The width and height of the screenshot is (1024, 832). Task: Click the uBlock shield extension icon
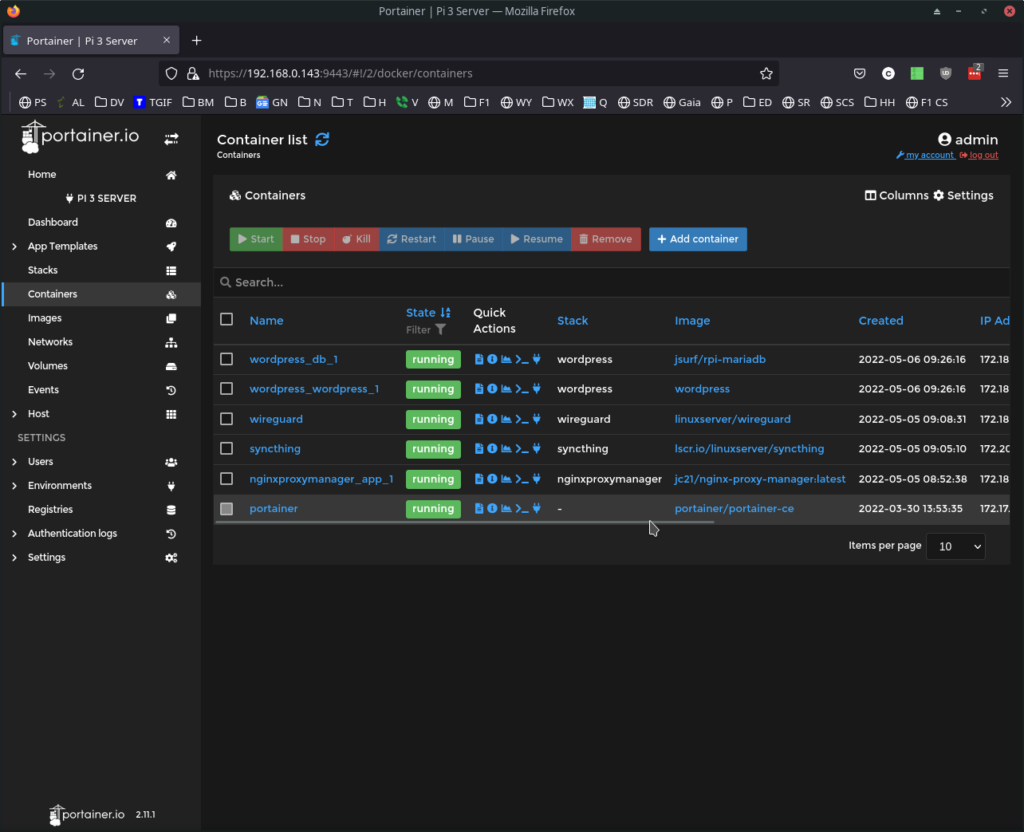coord(946,74)
